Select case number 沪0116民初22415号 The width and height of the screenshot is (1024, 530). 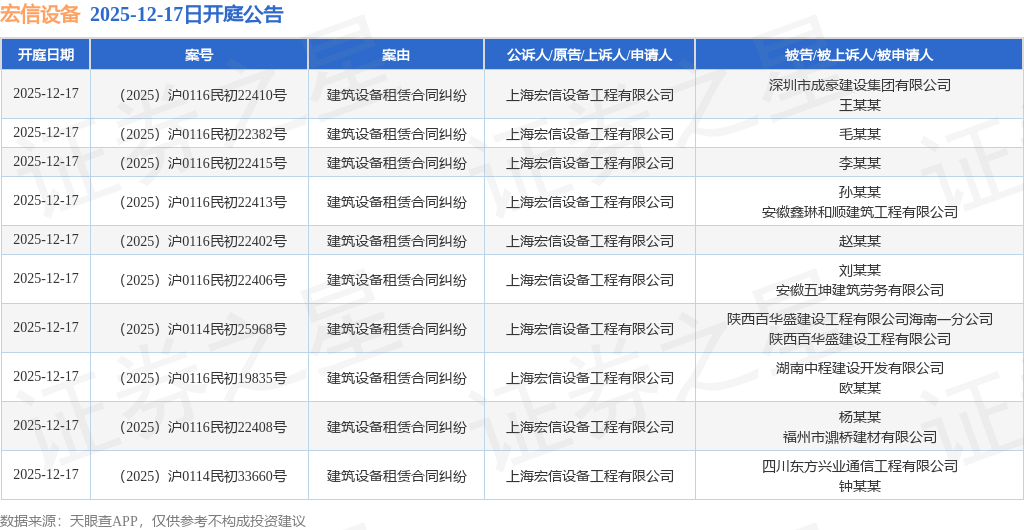(227, 163)
